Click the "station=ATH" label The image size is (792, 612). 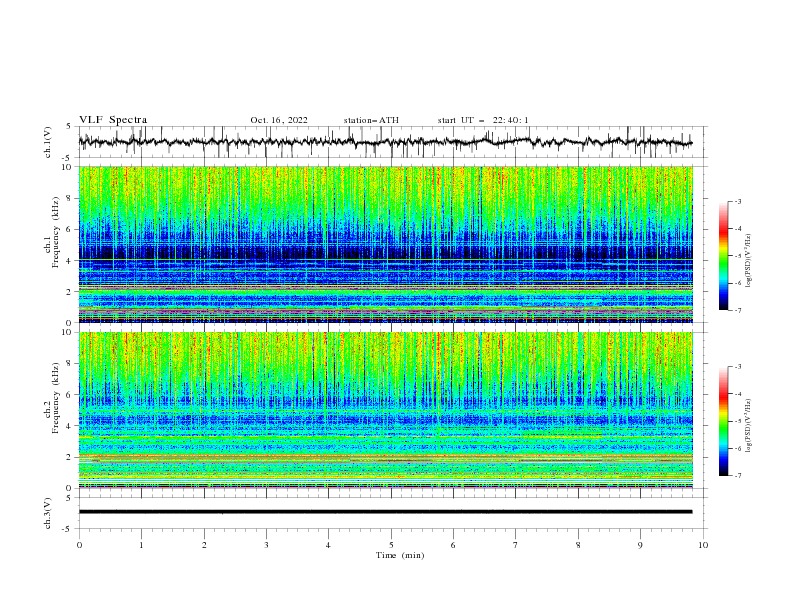click(371, 120)
